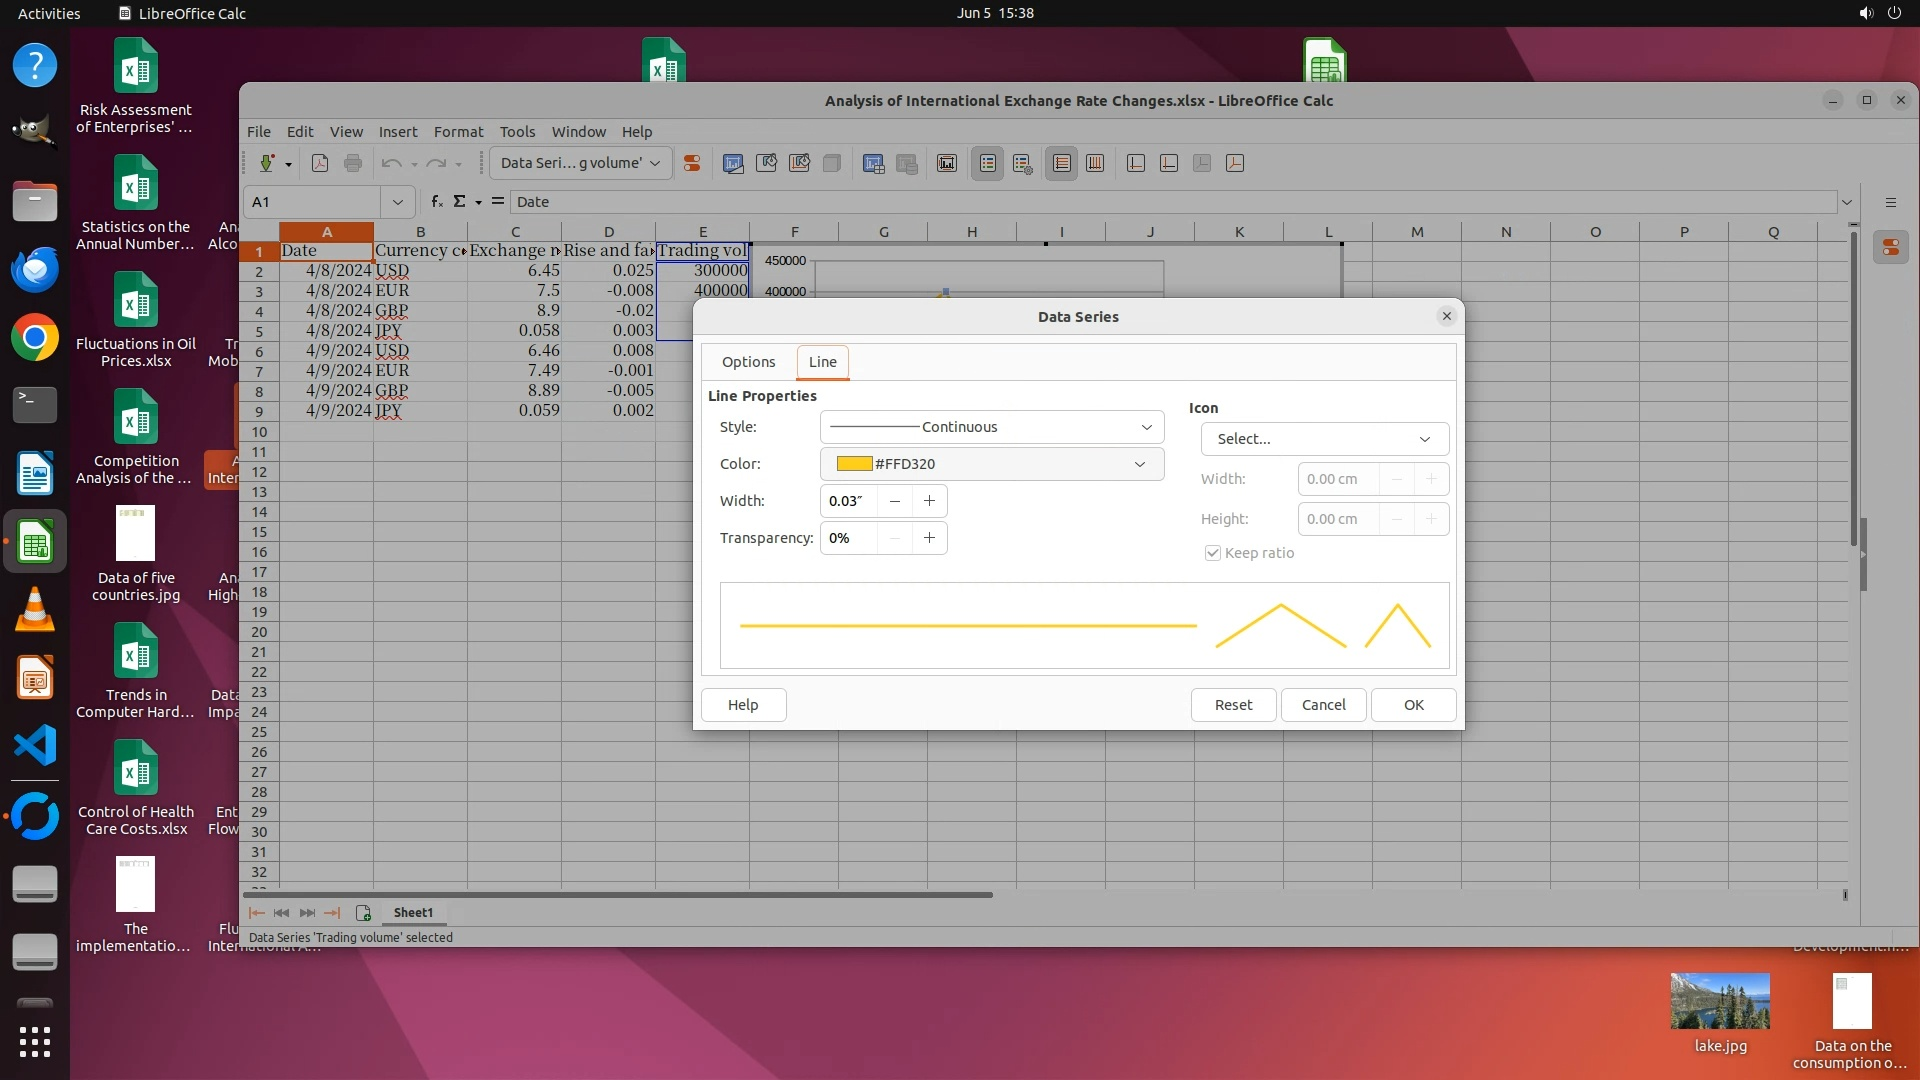1920x1080 pixels.
Task: Click the Print icon in toolbar
Action: [x=353, y=163]
